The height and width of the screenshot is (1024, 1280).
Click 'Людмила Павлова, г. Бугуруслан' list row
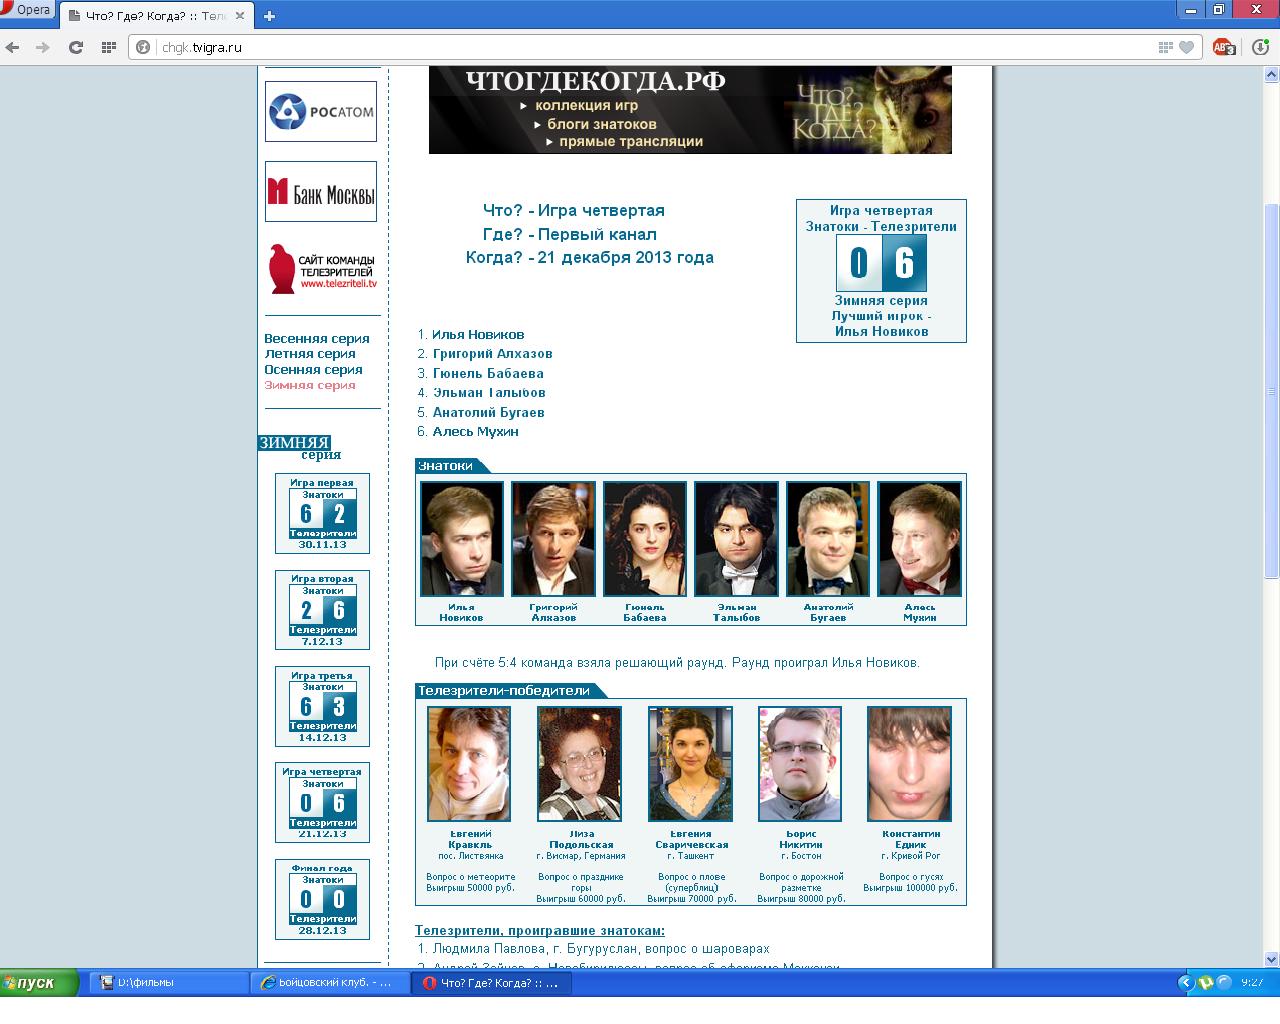[601, 949]
